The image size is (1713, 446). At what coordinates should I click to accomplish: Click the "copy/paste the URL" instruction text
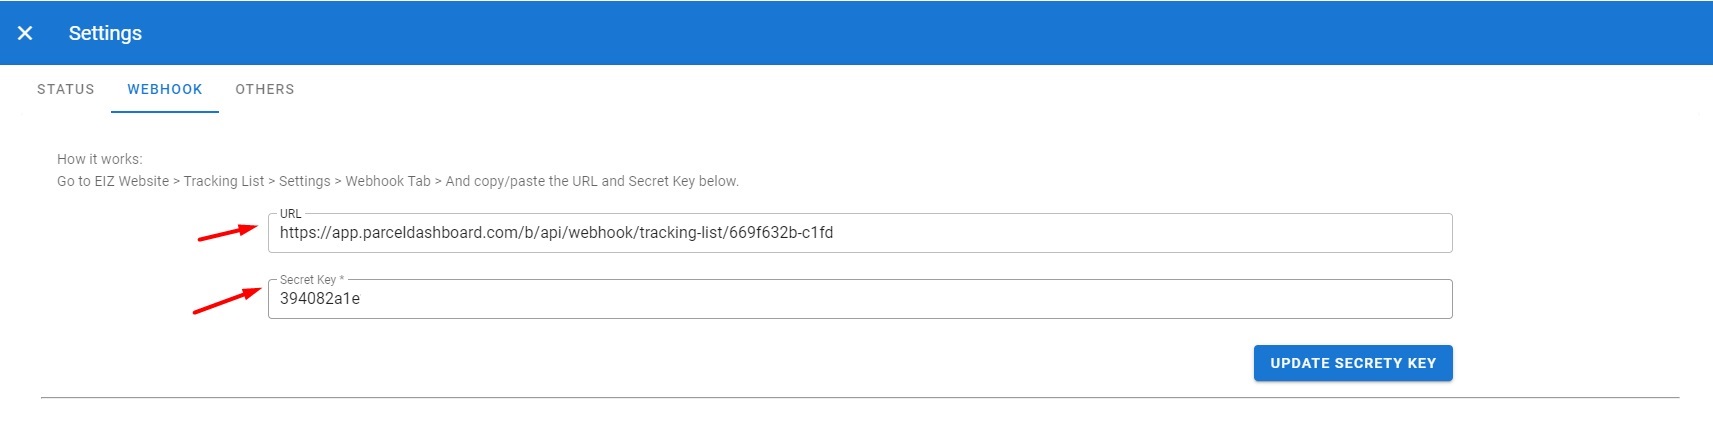(534, 181)
